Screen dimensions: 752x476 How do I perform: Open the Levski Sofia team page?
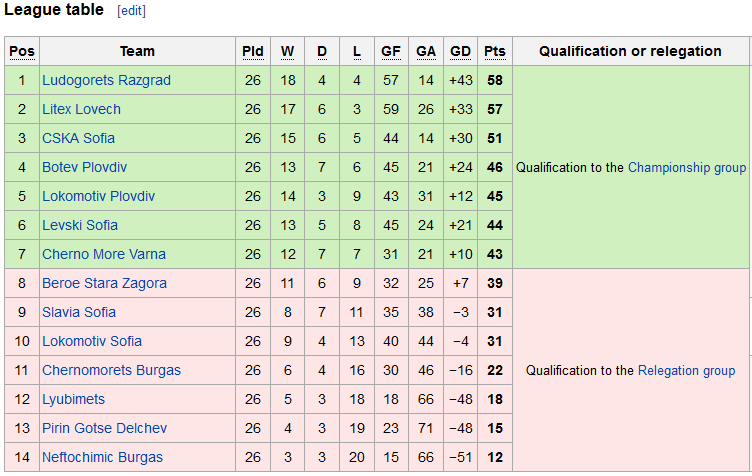click(x=80, y=225)
